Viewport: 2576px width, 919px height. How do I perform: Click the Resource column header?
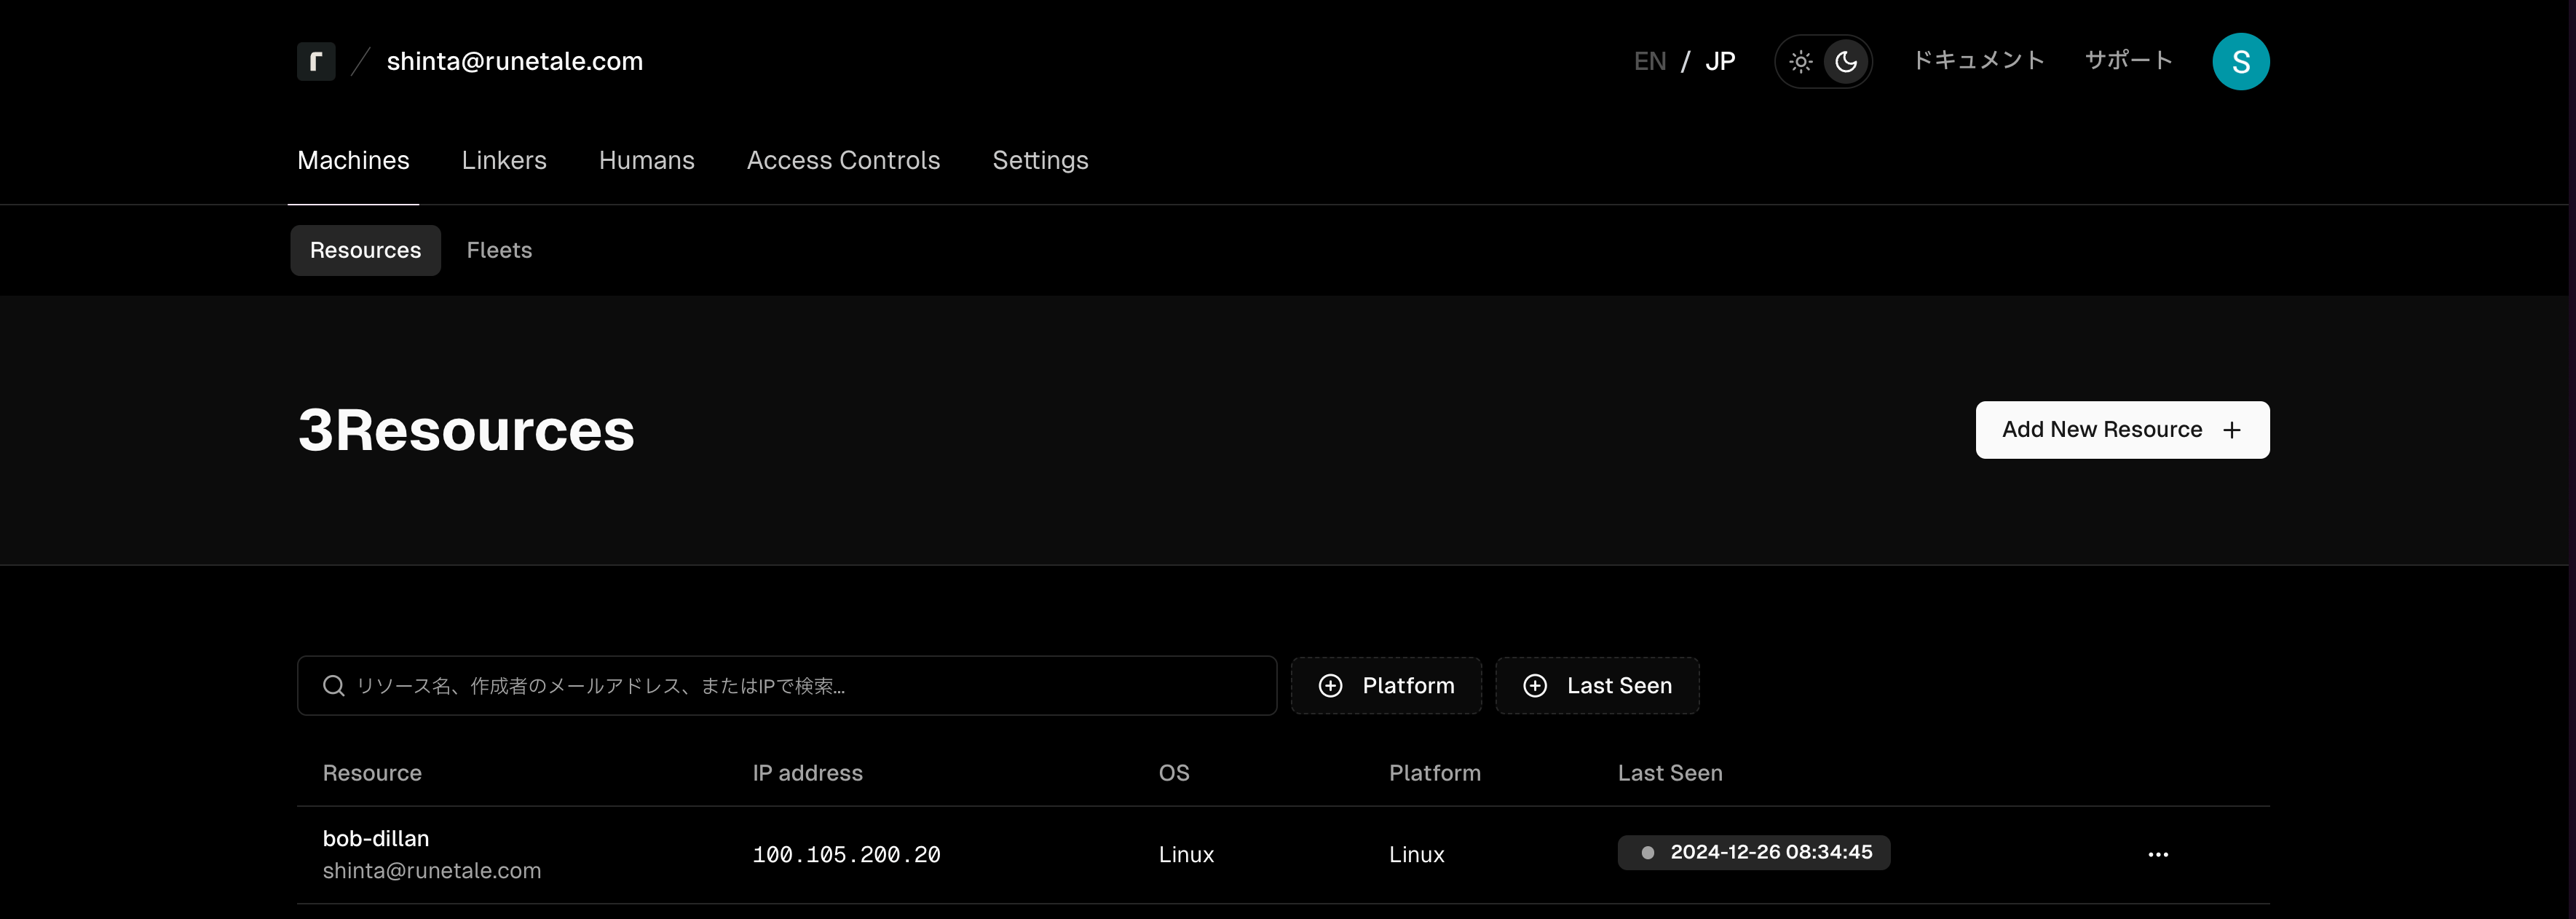point(372,773)
